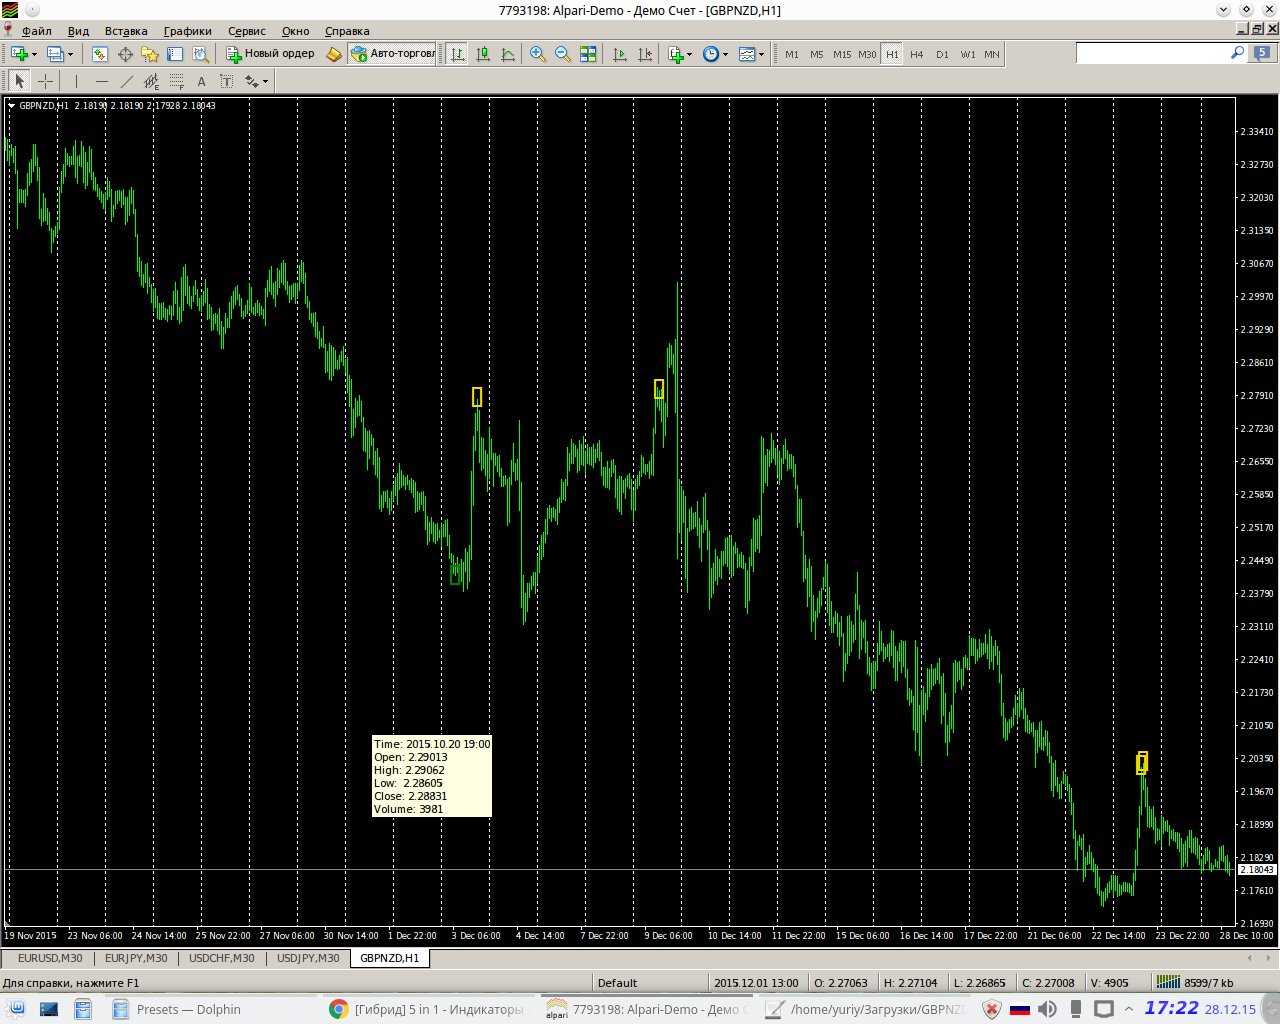Click the search magnifier icon
This screenshot has width=1280, height=1024.
point(1237,53)
